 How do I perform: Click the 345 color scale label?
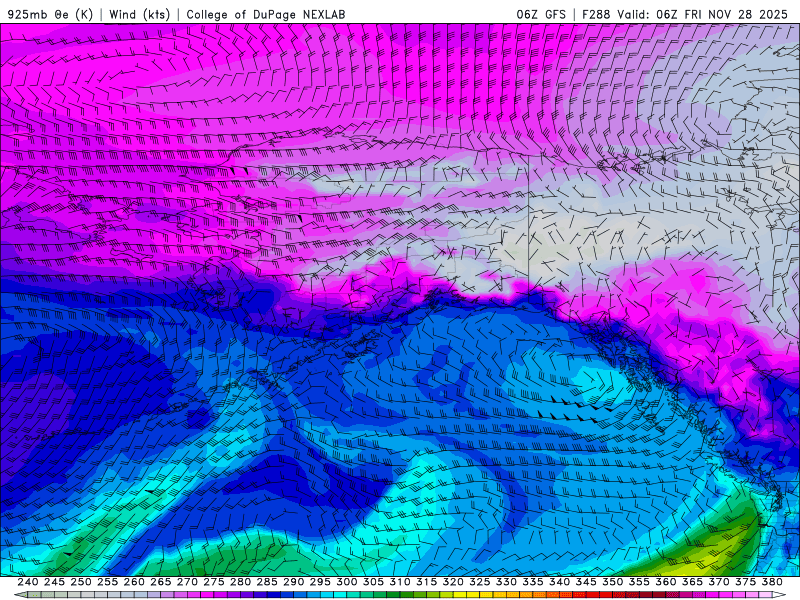coord(586,582)
